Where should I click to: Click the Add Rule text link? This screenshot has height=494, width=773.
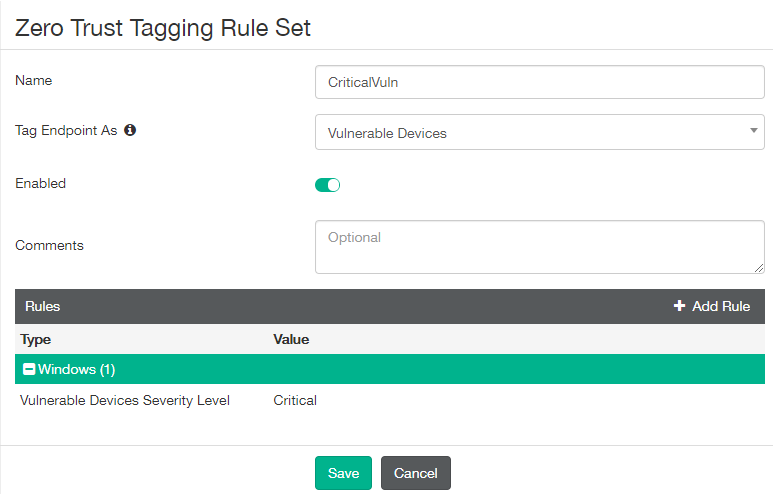pos(721,306)
